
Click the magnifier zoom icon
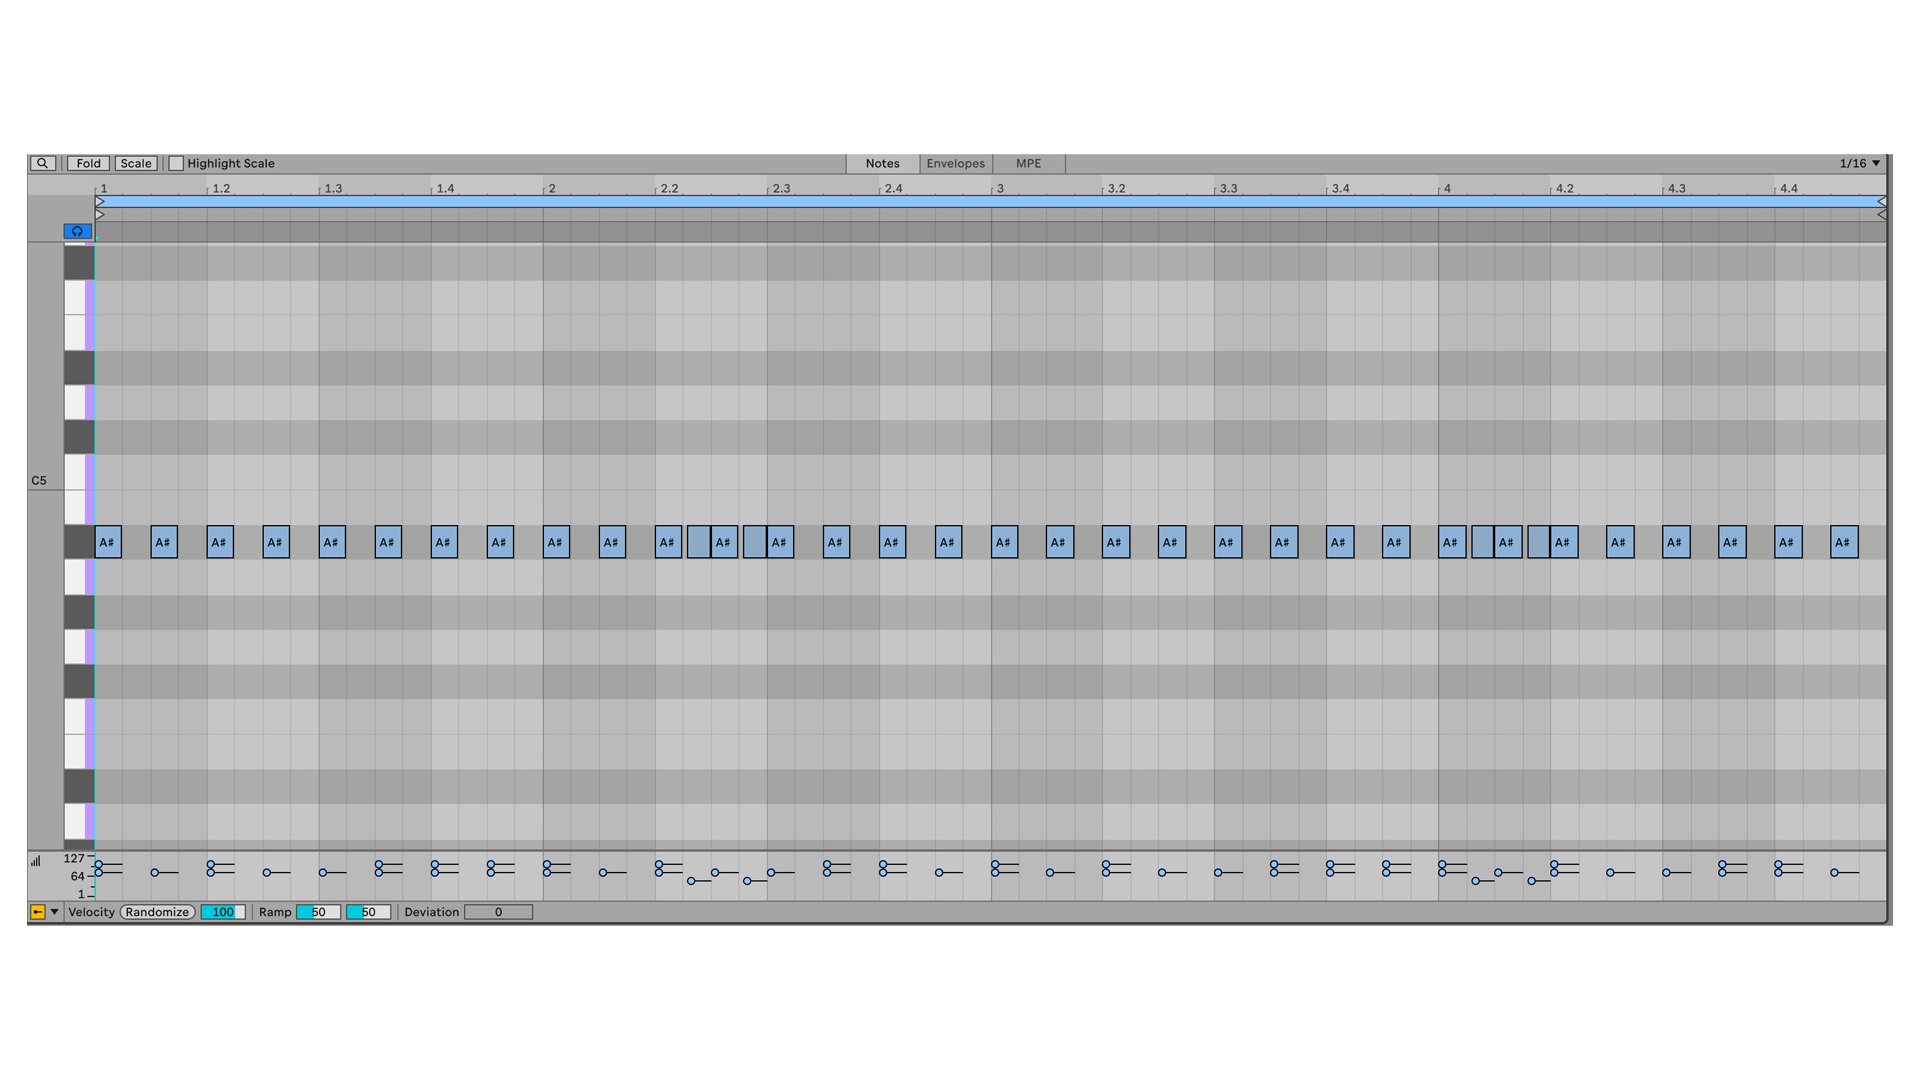tap(42, 163)
